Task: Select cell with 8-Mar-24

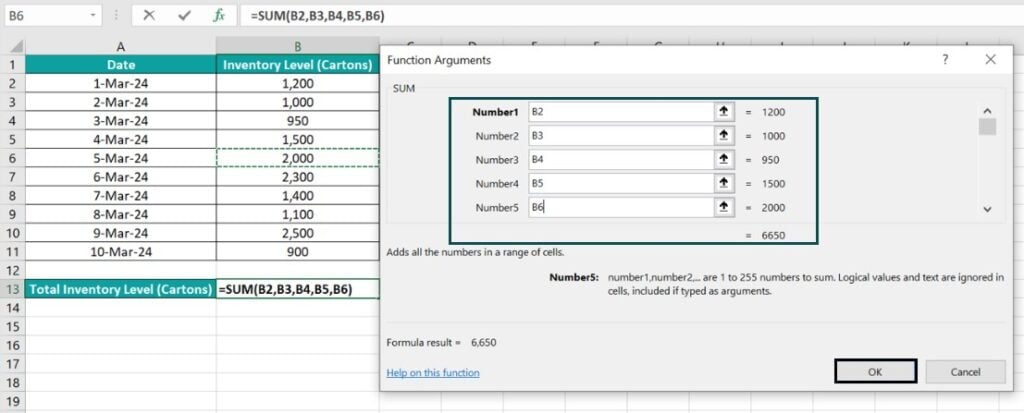Action: pyautogui.click(x=121, y=214)
